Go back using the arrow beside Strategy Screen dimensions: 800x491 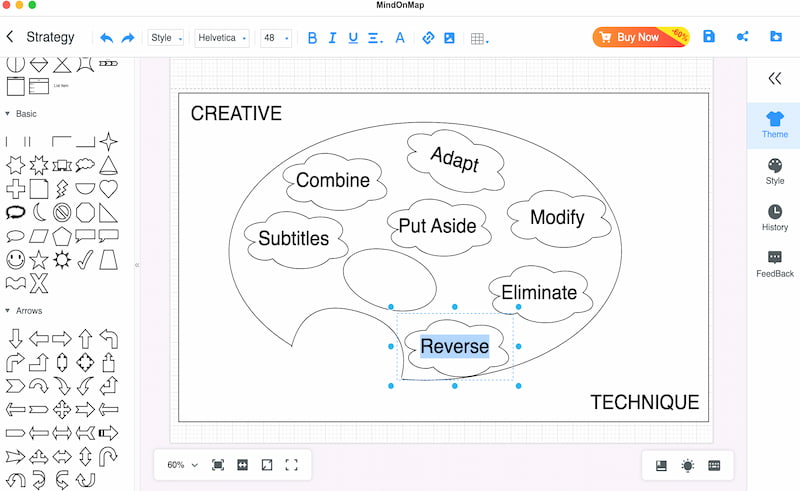click(10, 37)
